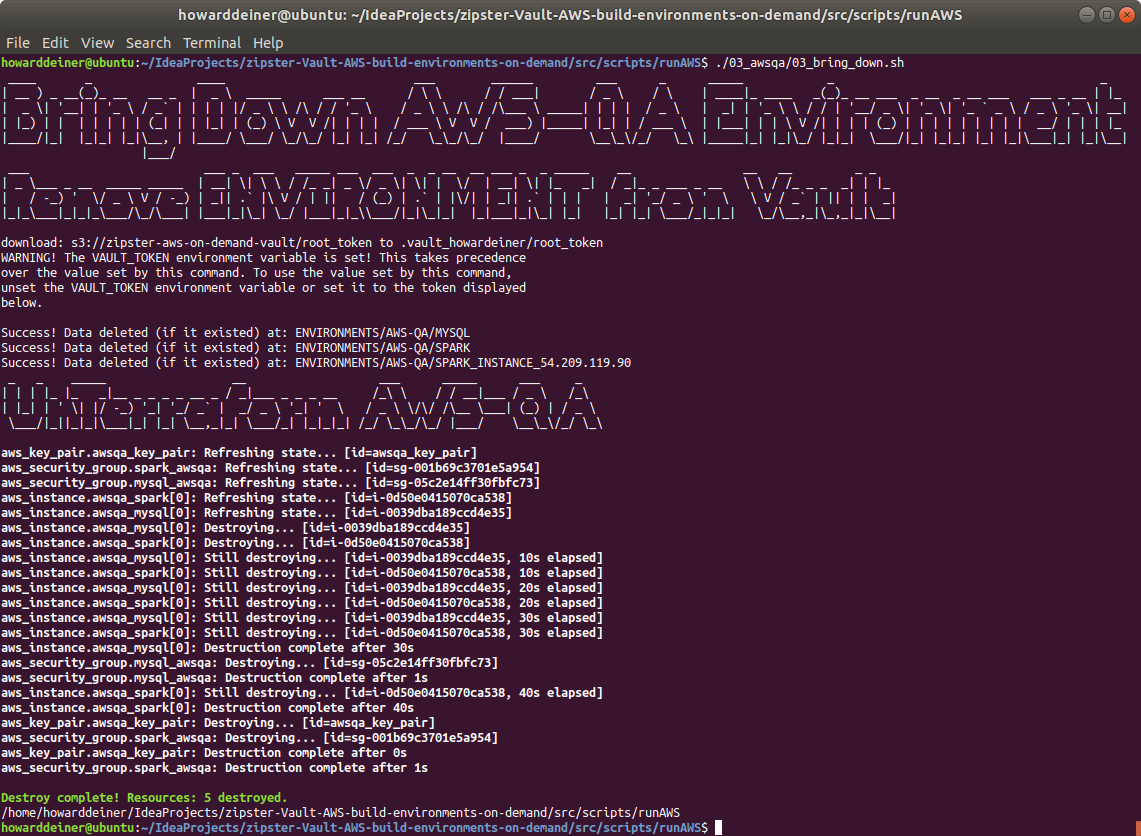Close the terminal window
The image size is (1141, 836).
coord(1127,15)
